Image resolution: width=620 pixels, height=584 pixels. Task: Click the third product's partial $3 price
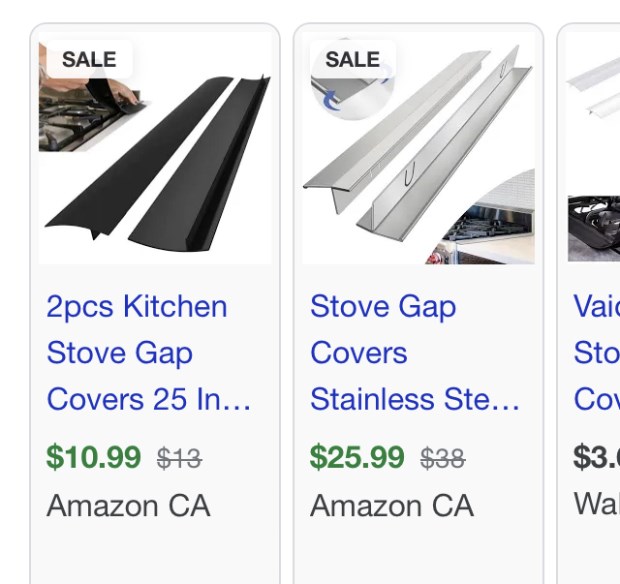tap(597, 457)
